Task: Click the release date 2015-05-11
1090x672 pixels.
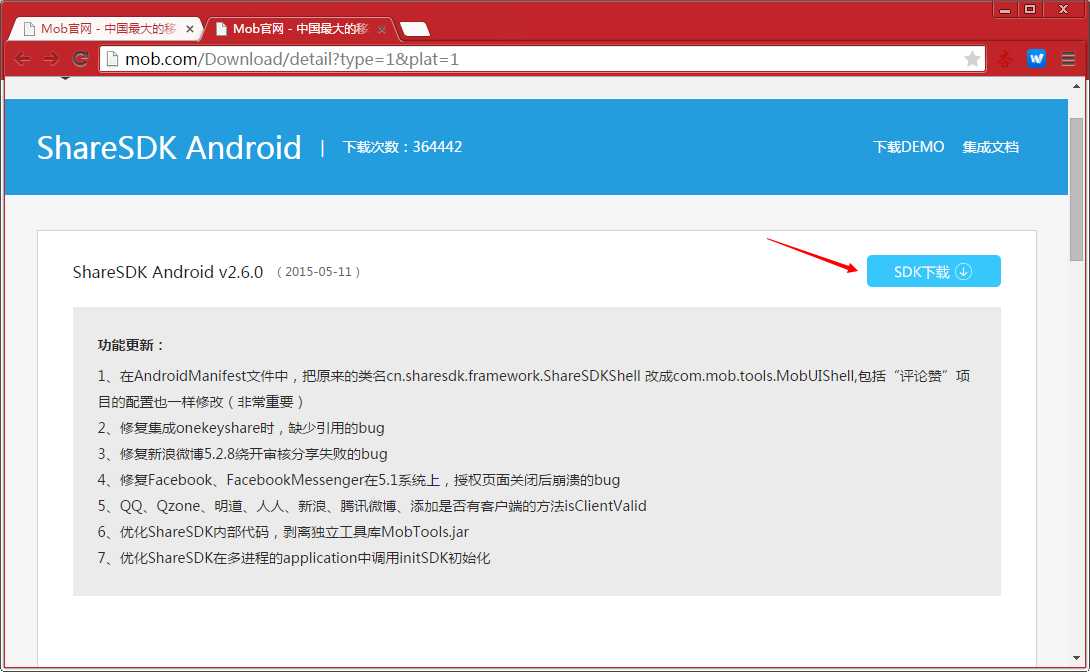Action: pyautogui.click(x=318, y=272)
